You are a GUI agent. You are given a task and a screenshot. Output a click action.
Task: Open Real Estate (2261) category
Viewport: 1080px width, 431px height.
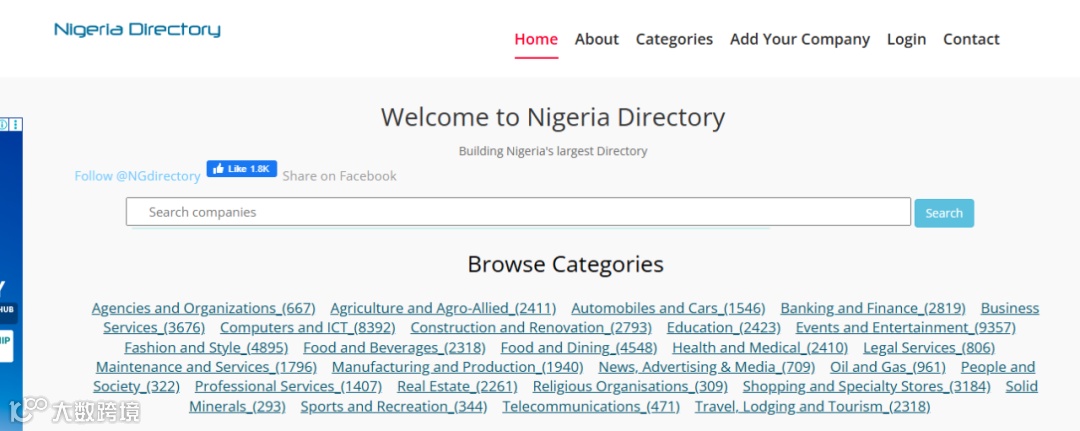[x=457, y=386]
